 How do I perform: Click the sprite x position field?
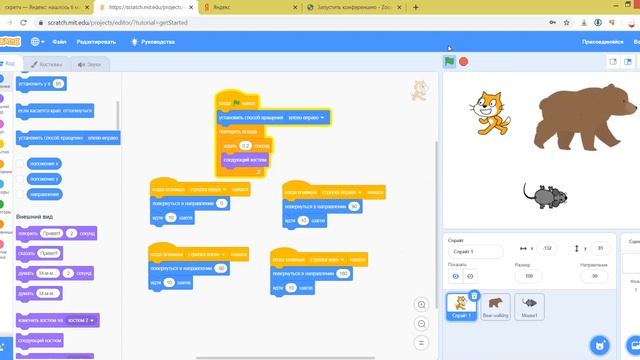click(x=547, y=248)
